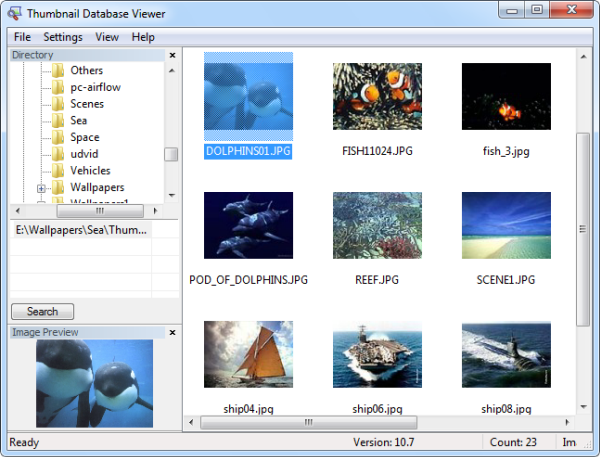This screenshot has height=457, width=600.
Task: Open the Help menu
Action: 143,37
